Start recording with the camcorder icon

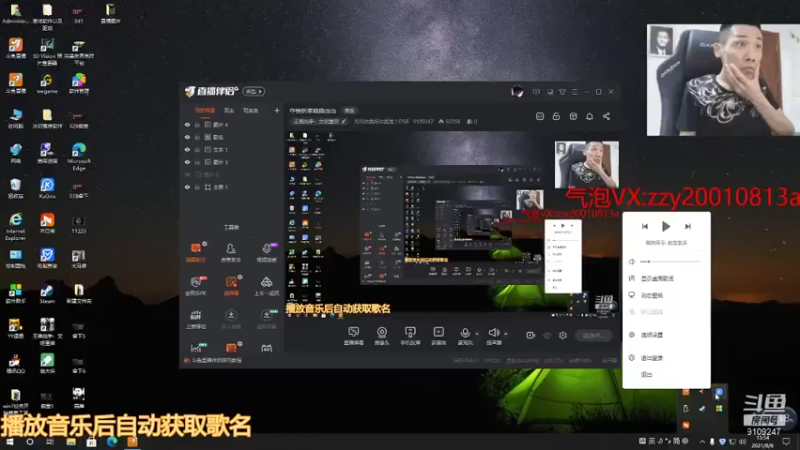tap(531, 335)
